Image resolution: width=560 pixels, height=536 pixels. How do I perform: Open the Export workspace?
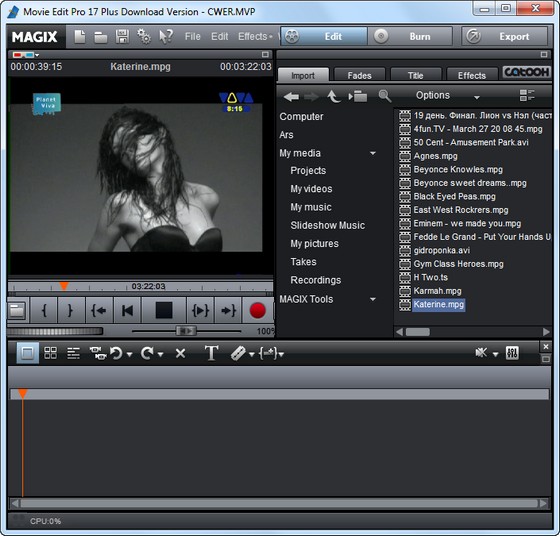coord(504,36)
